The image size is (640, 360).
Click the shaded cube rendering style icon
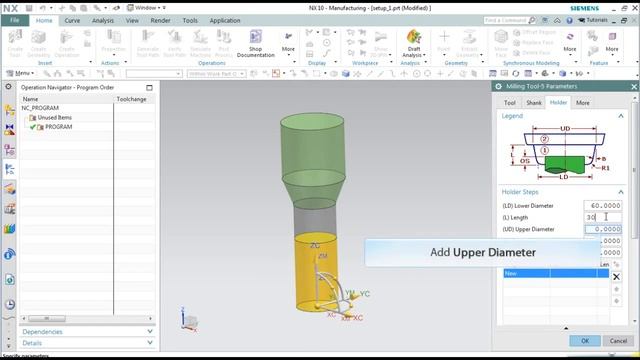tap(563, 73)
